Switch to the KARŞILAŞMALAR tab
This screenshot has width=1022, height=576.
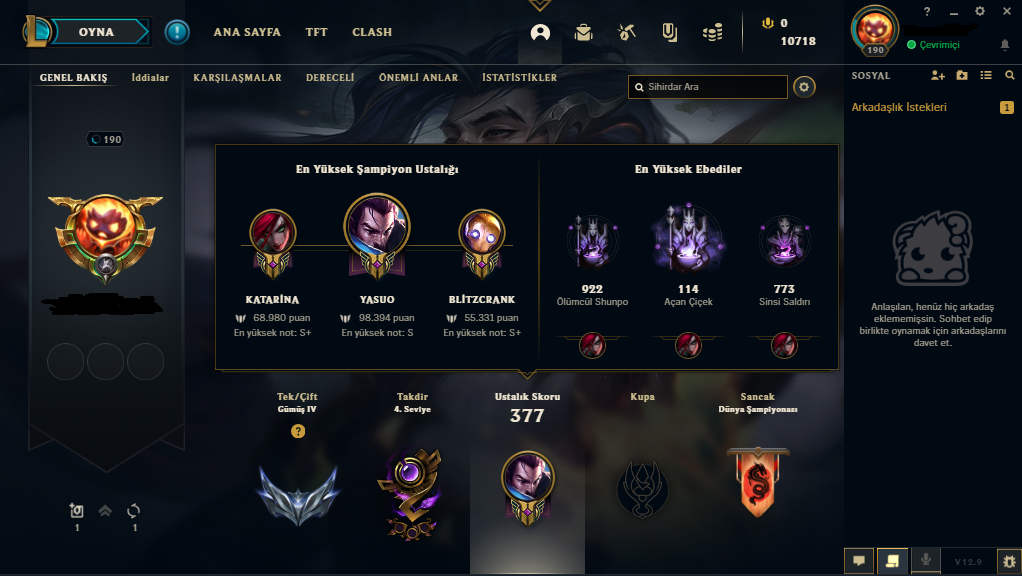point(237,78)
